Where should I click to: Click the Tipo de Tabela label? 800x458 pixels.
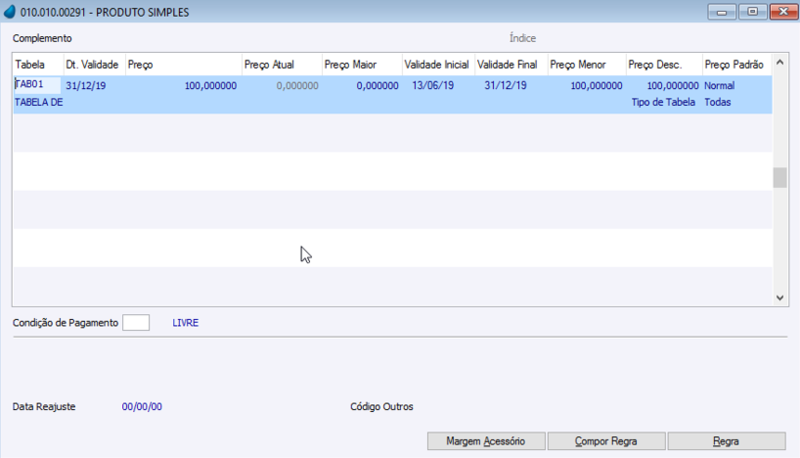click(x=663, y=102)
